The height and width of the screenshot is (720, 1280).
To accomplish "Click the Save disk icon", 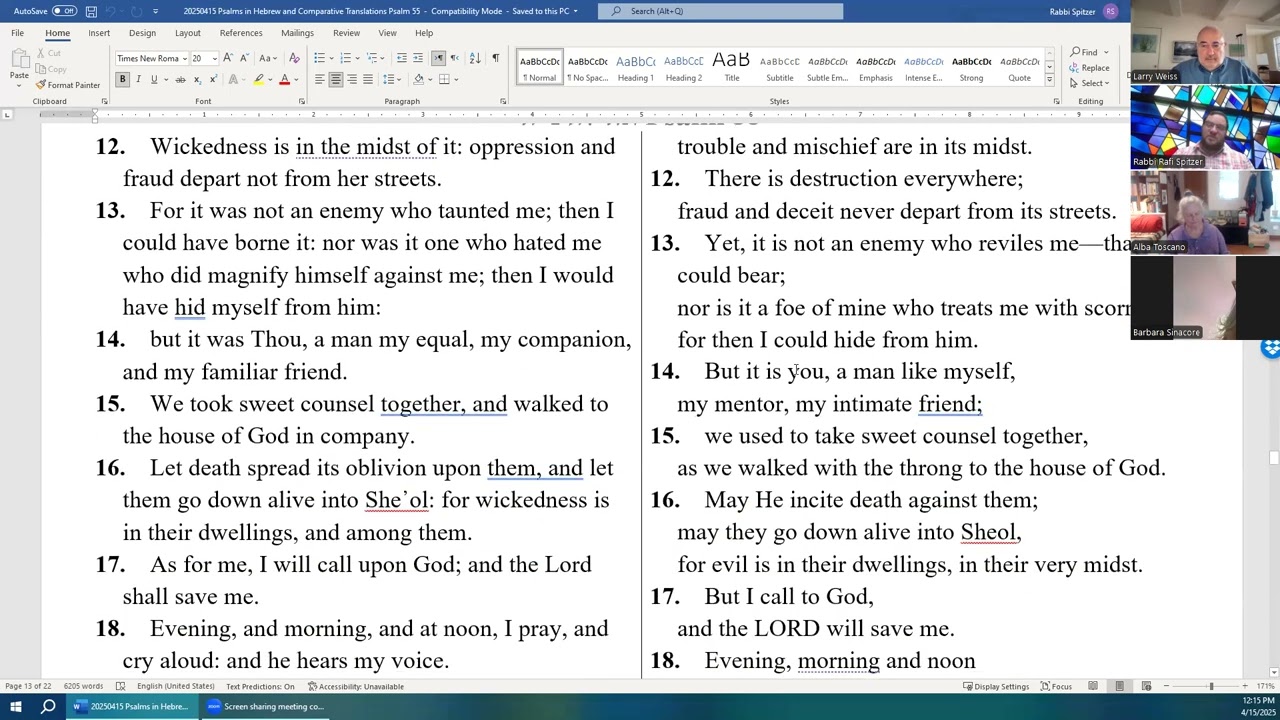I will click(91, 11).
